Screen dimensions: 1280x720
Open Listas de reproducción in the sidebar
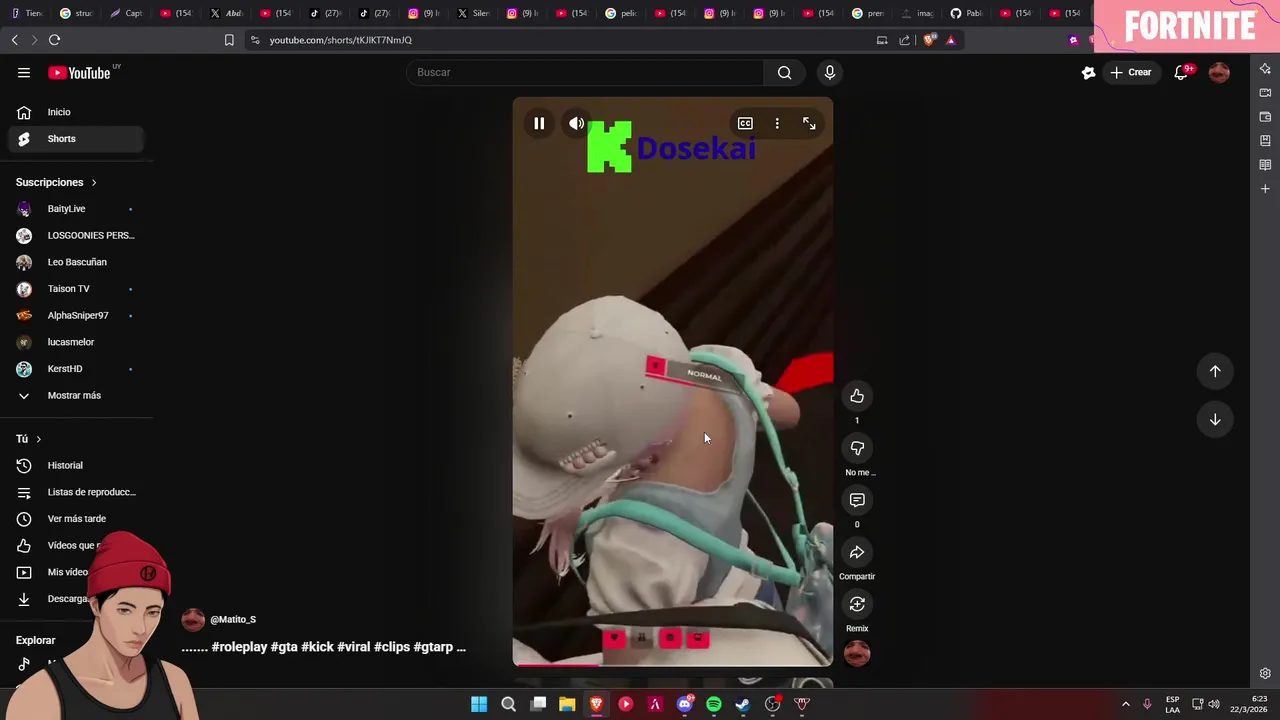coord(76,492)
